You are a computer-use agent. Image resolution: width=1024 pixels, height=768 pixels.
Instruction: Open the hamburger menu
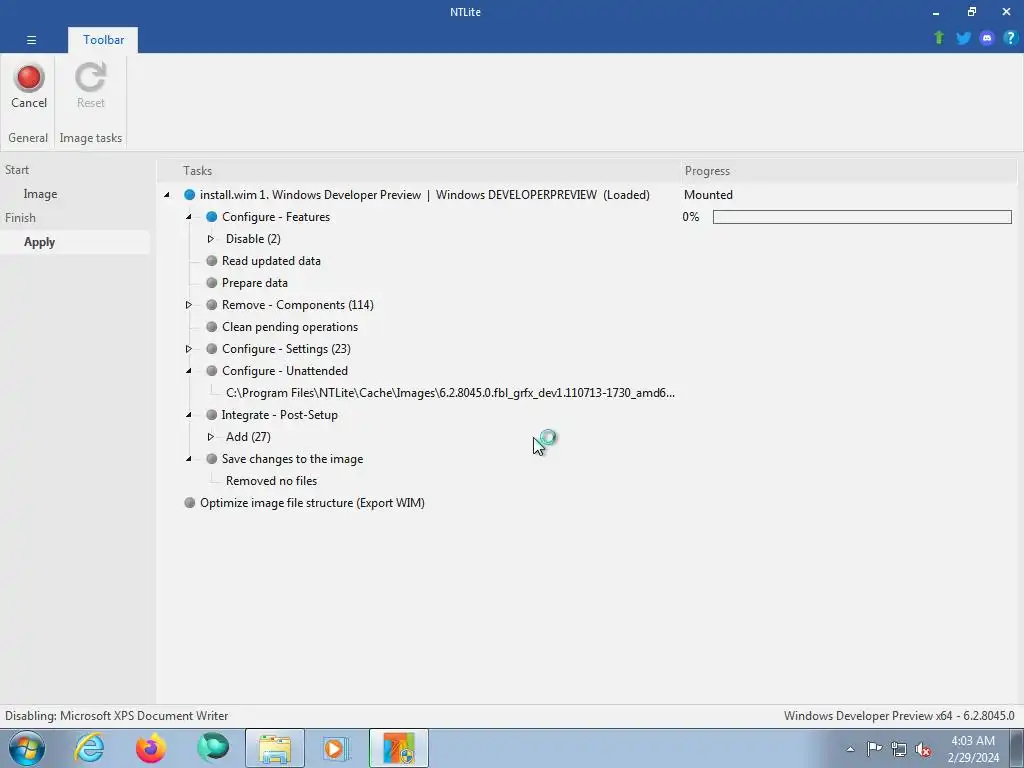pos(31,40)
